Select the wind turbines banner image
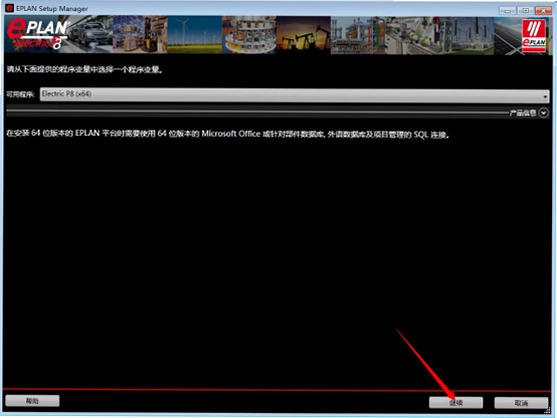 coord(195,35)
